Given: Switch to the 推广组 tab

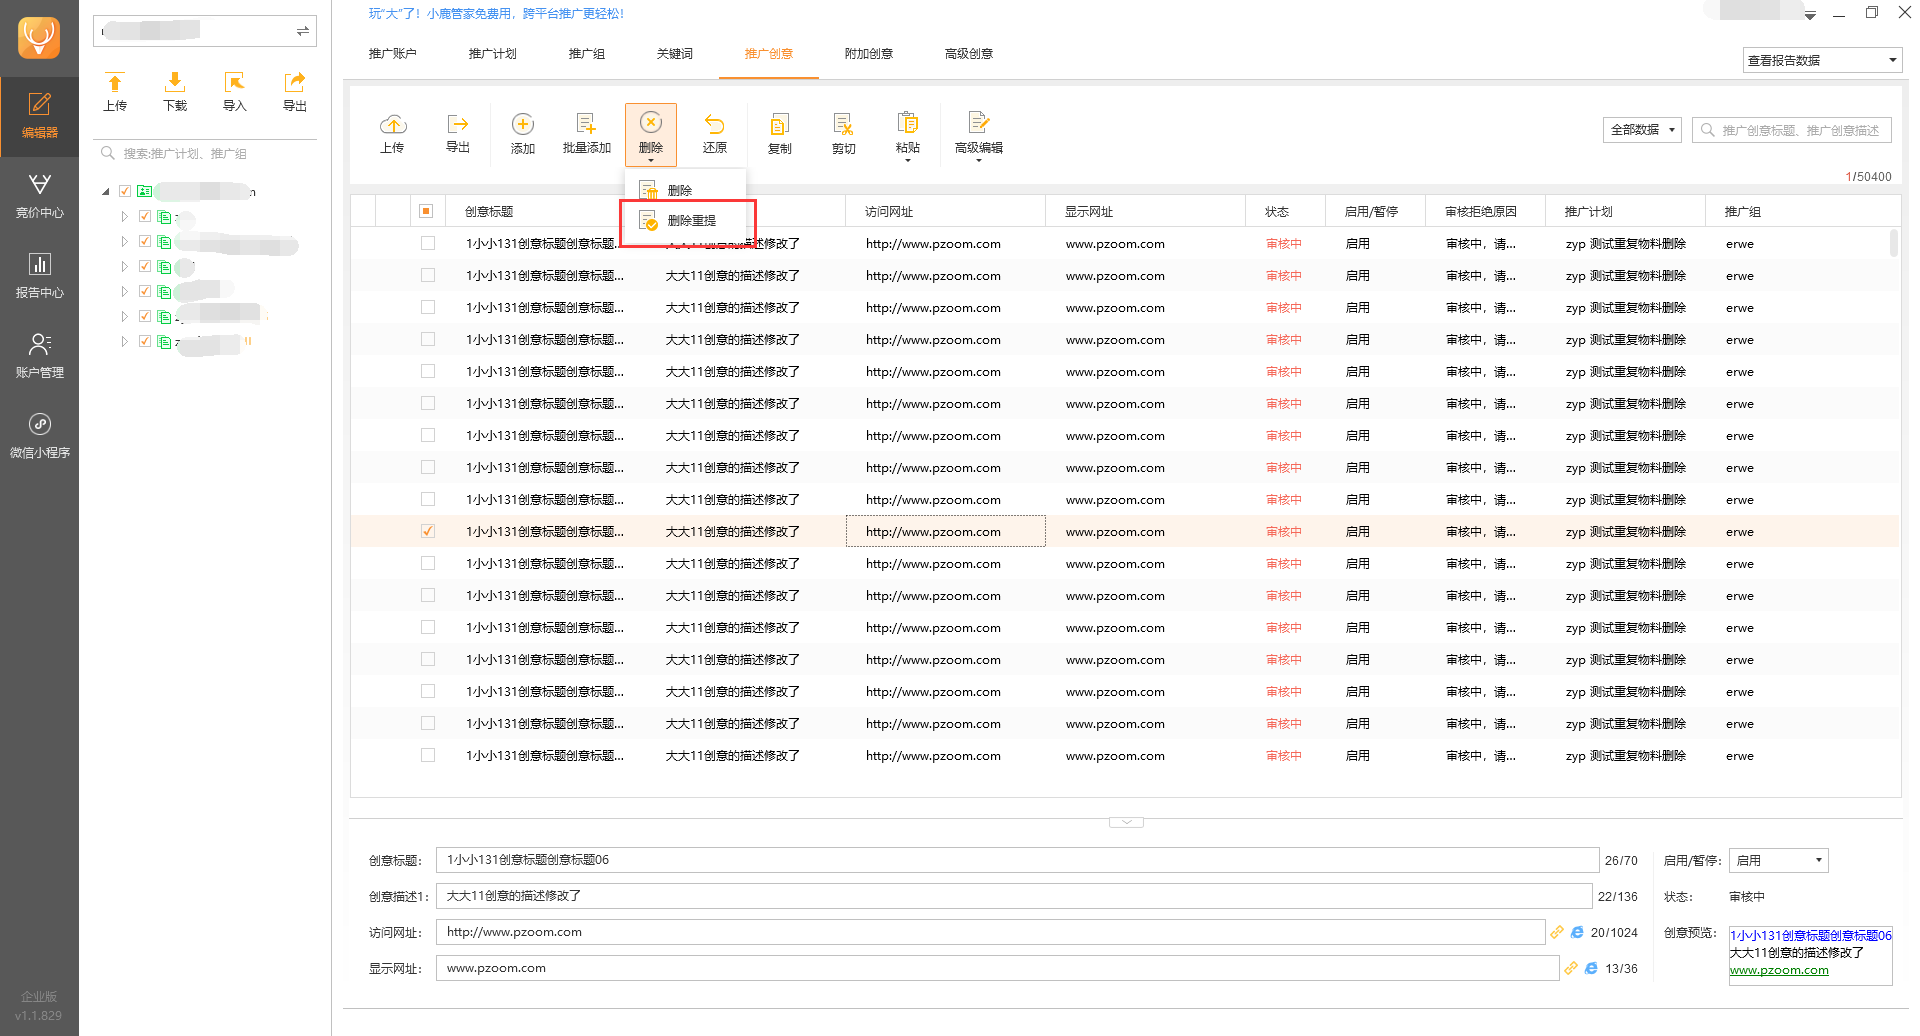Looking at the screenshot, I should click(586, 54).
